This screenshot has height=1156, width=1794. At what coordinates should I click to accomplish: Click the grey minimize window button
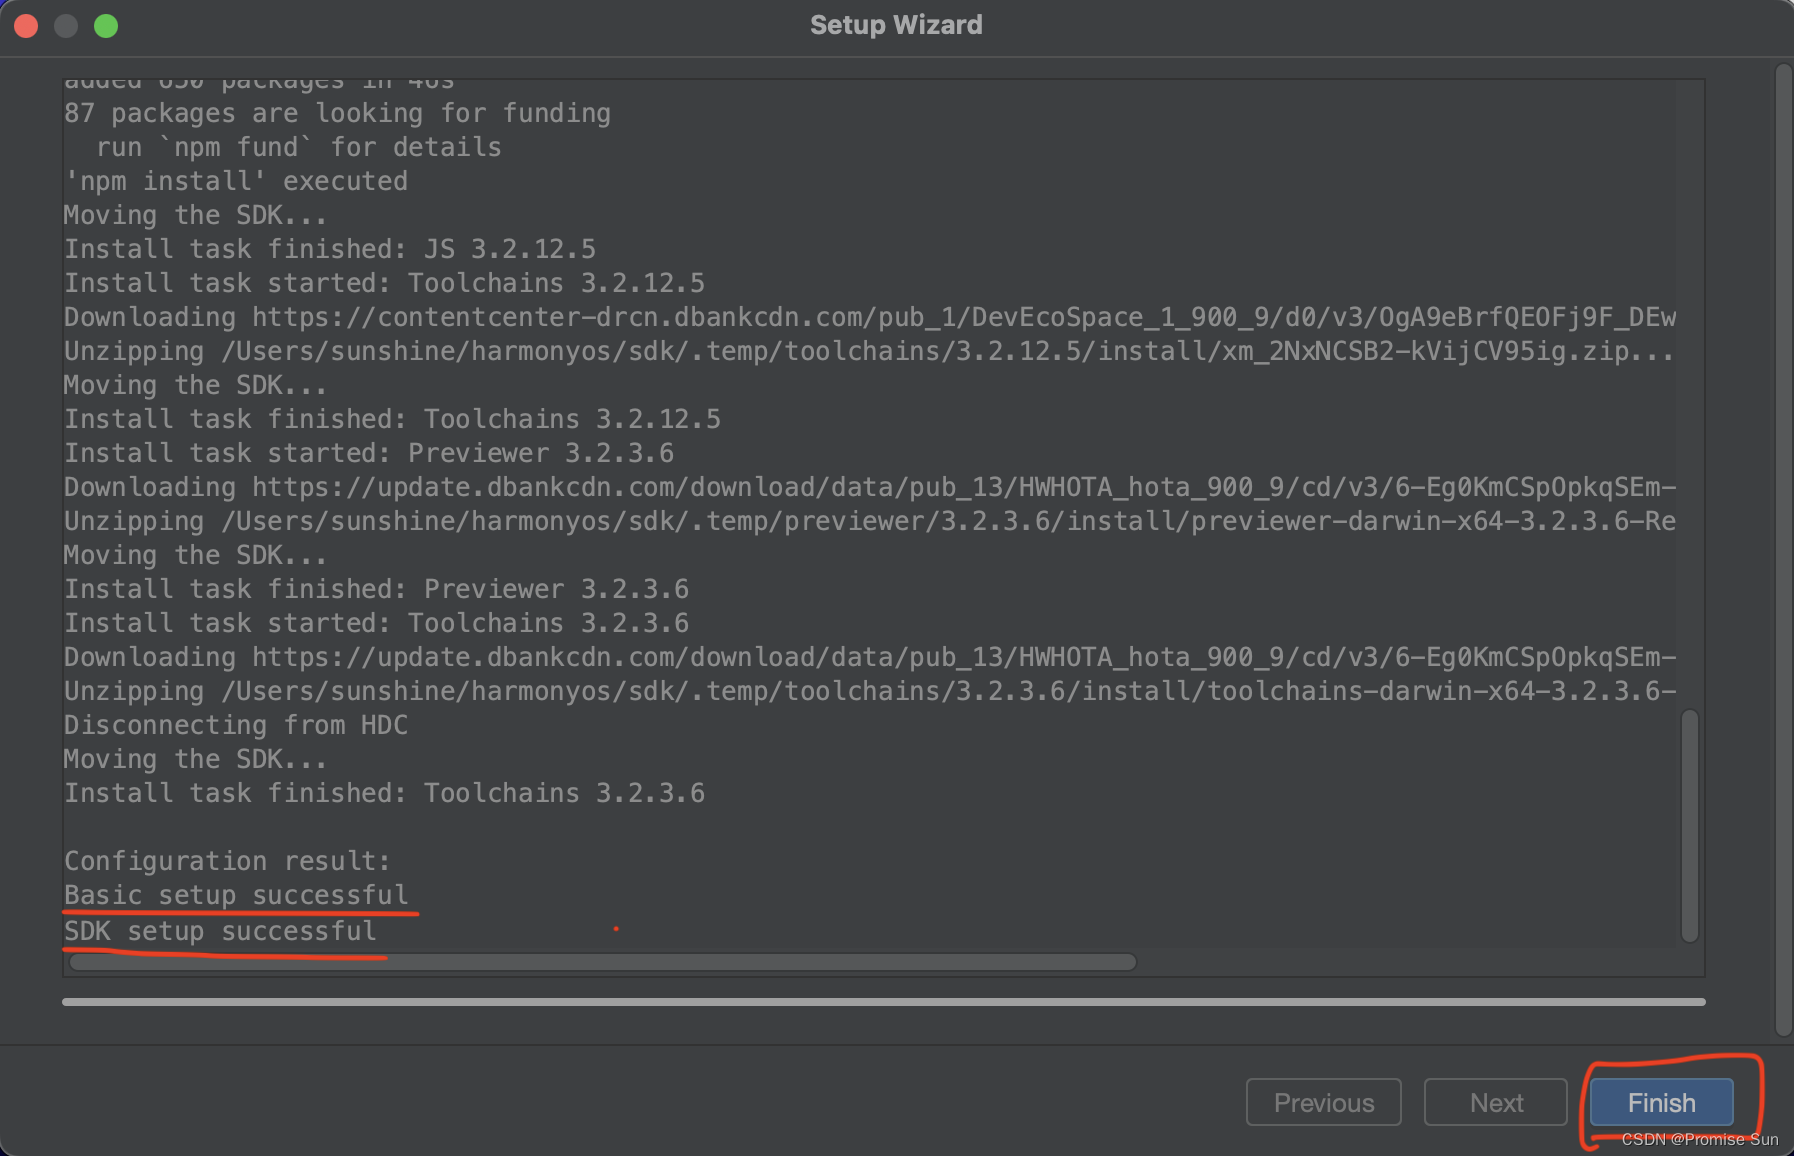pyautogui.click(x=66, y=26)
